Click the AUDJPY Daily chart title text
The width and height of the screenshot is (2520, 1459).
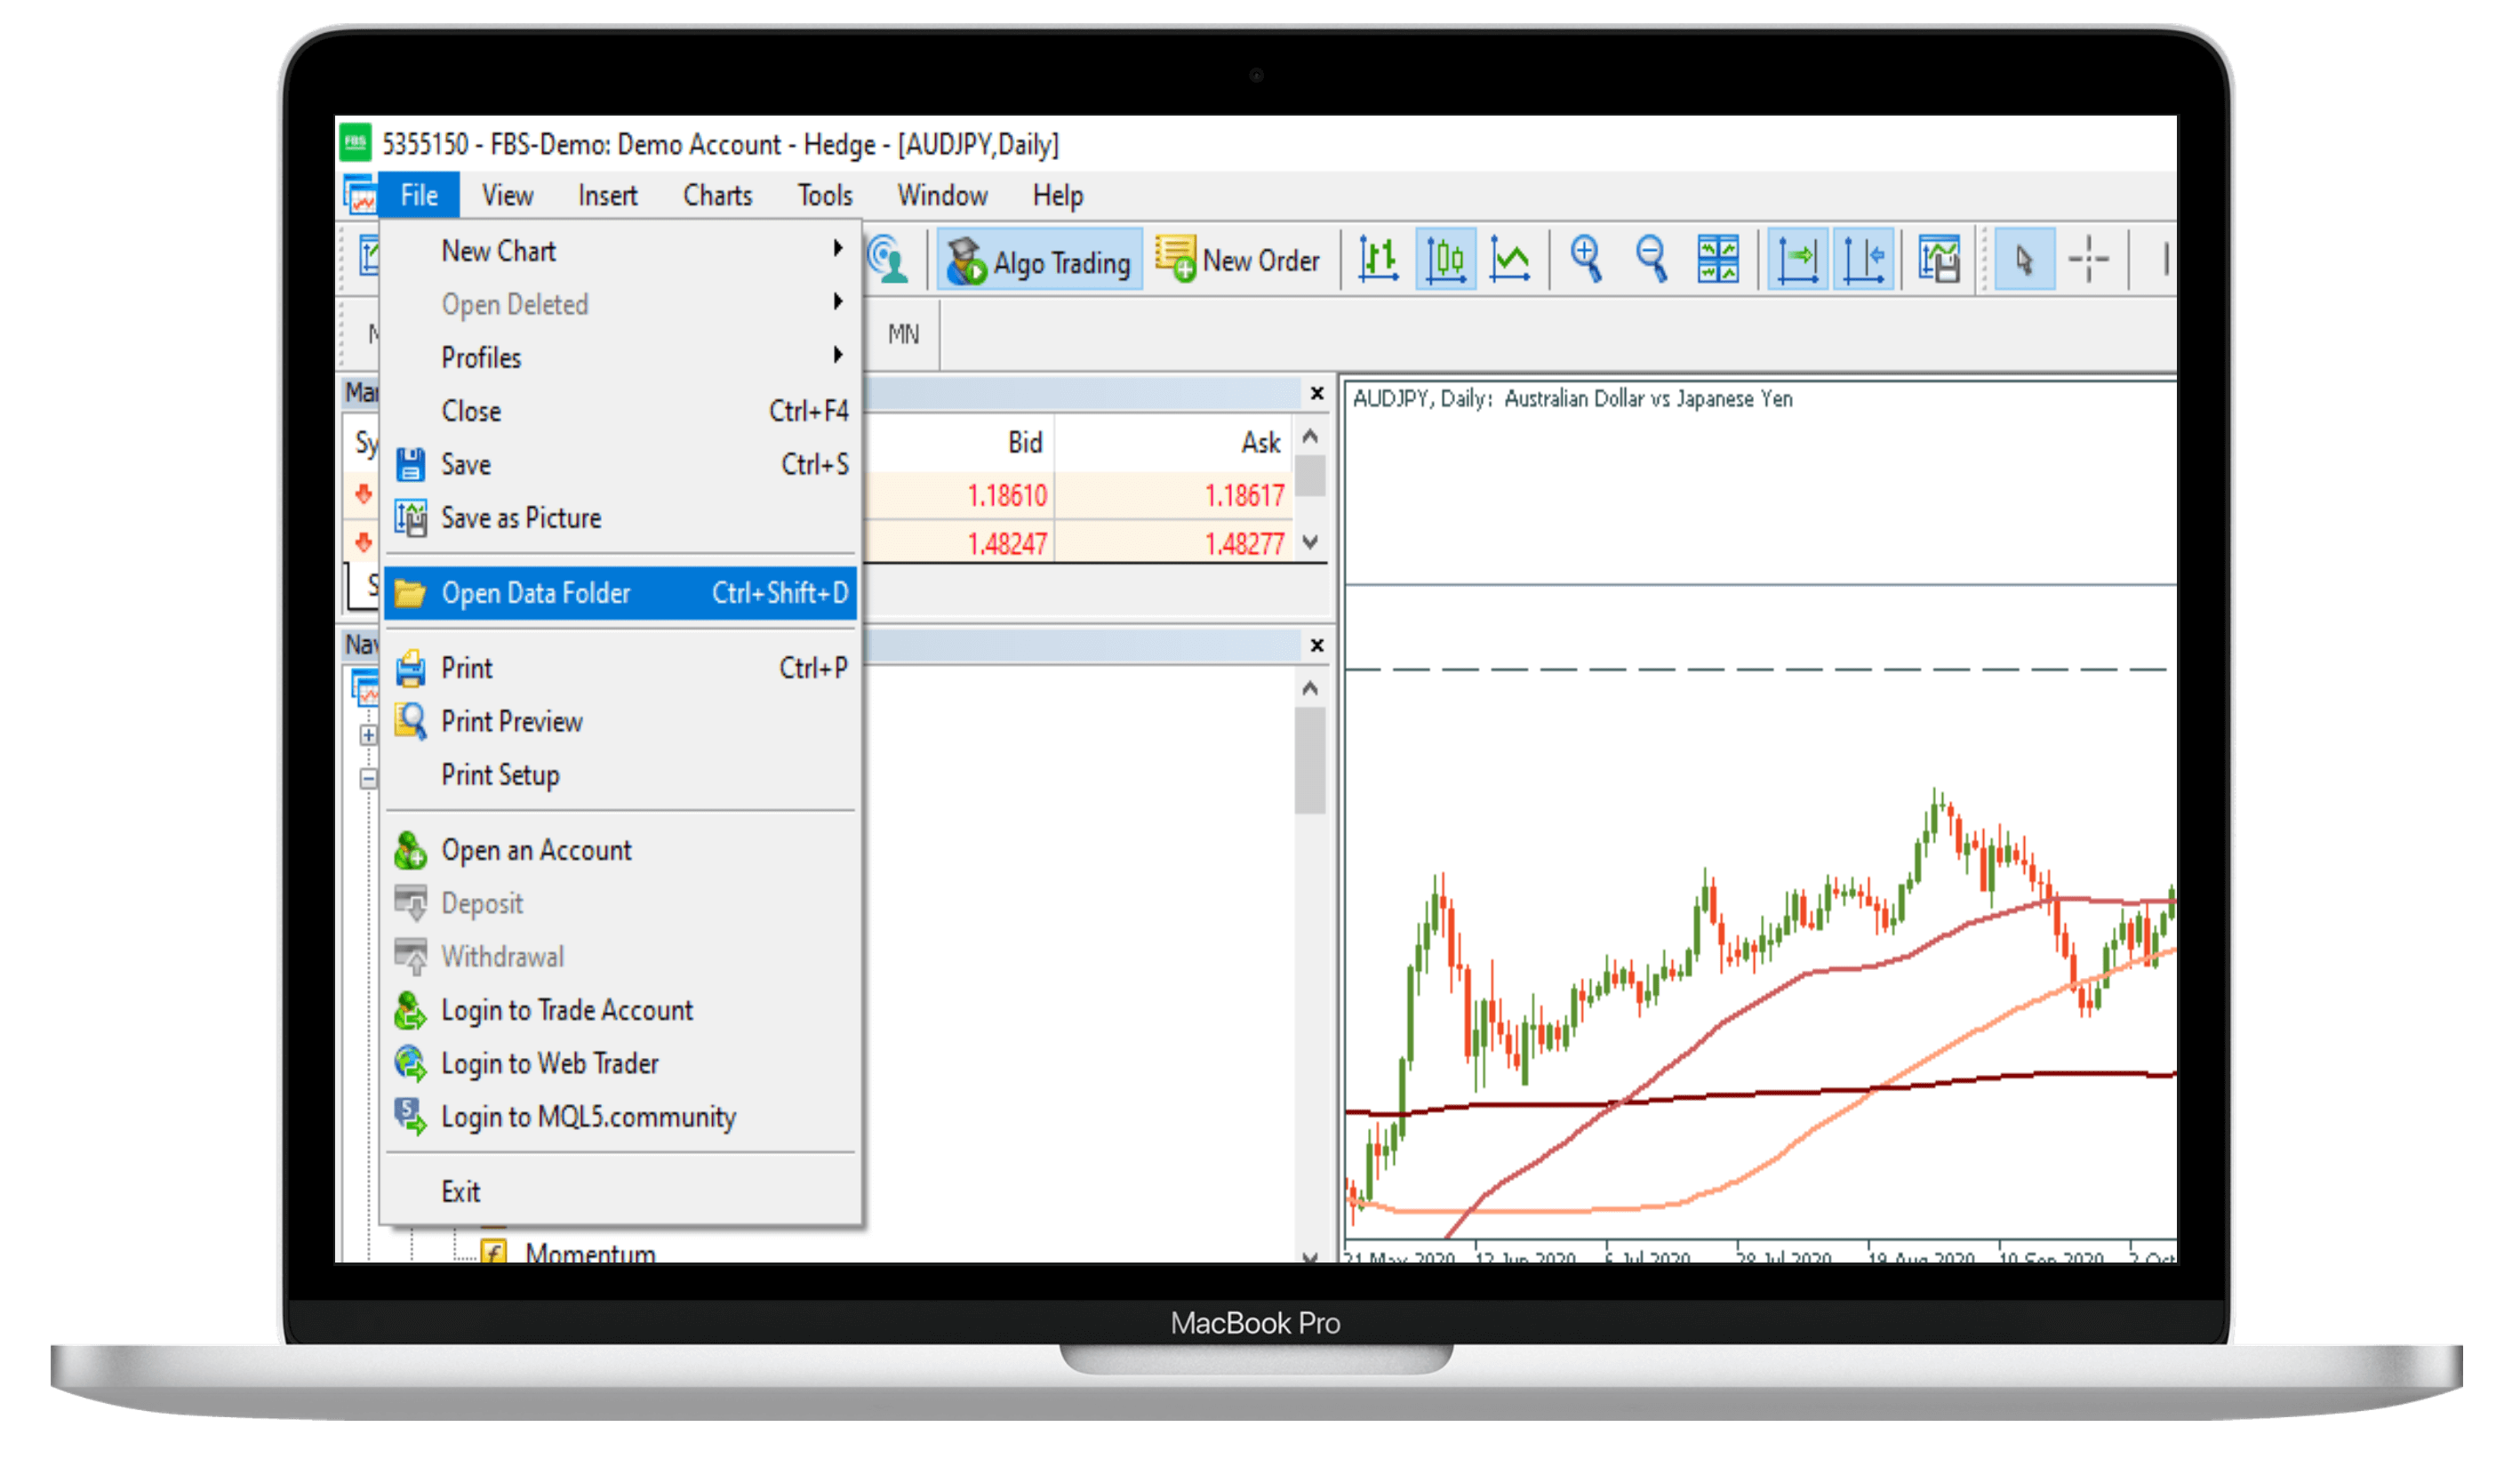(x=1572, y=399)
